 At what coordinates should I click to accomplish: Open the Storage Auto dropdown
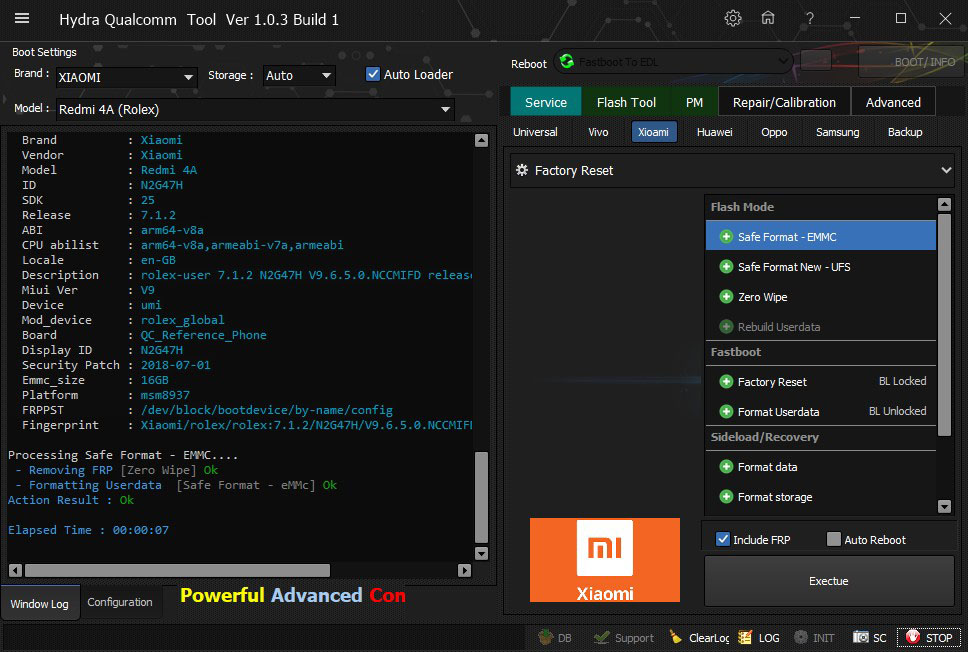[299, 75]
